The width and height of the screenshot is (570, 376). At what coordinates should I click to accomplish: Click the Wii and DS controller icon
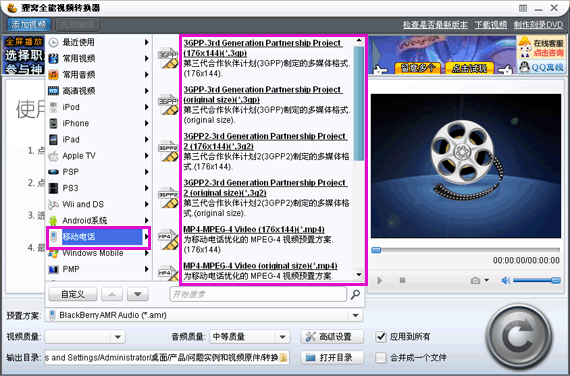53,204
